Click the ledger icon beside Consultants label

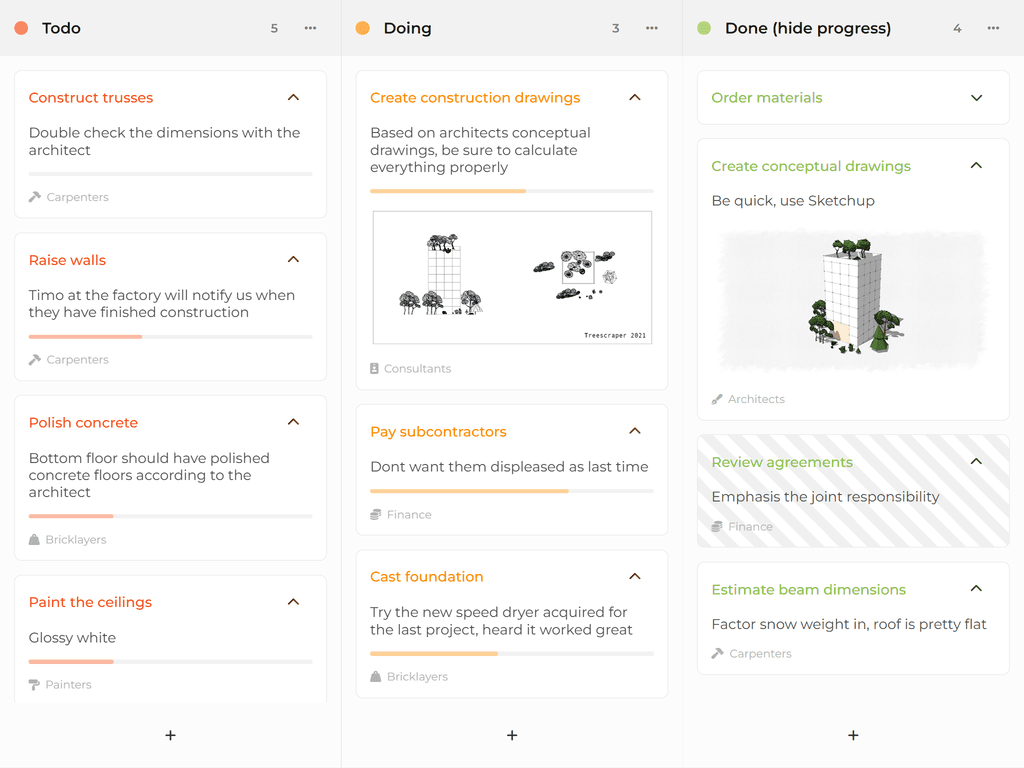(x=374, y=368)
